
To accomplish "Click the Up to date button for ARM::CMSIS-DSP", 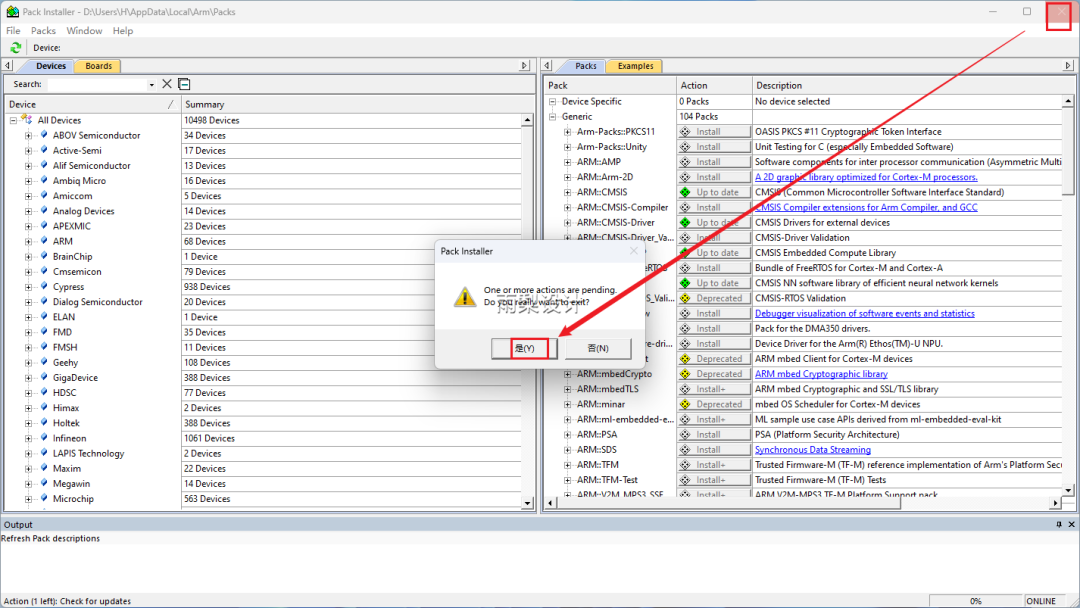I will tap(713, 252).
